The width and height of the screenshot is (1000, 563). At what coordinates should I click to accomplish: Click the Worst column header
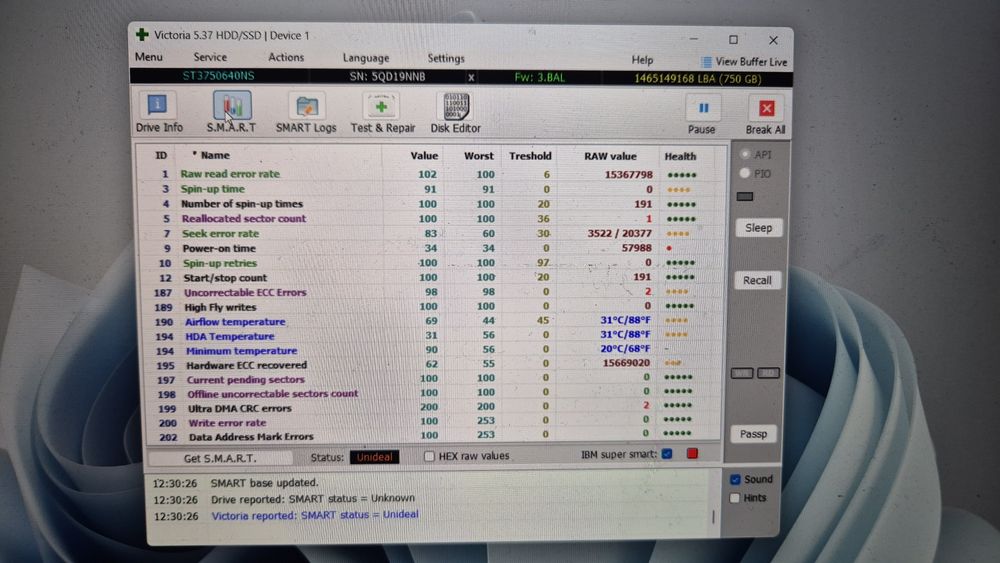pos(479,156)
